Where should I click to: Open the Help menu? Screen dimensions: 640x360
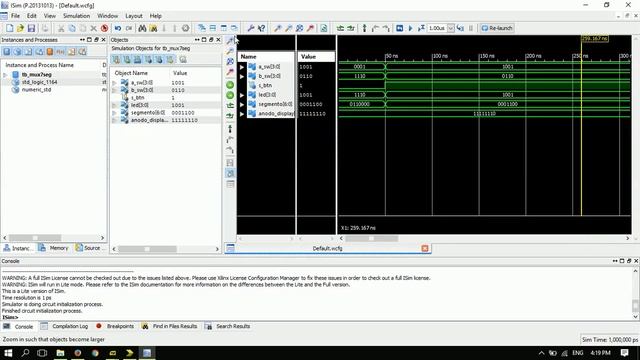click(156, 16)
